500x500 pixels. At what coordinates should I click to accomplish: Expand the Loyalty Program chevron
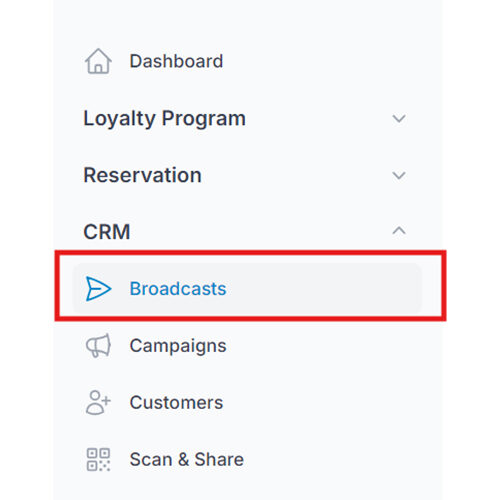[399, 118]
